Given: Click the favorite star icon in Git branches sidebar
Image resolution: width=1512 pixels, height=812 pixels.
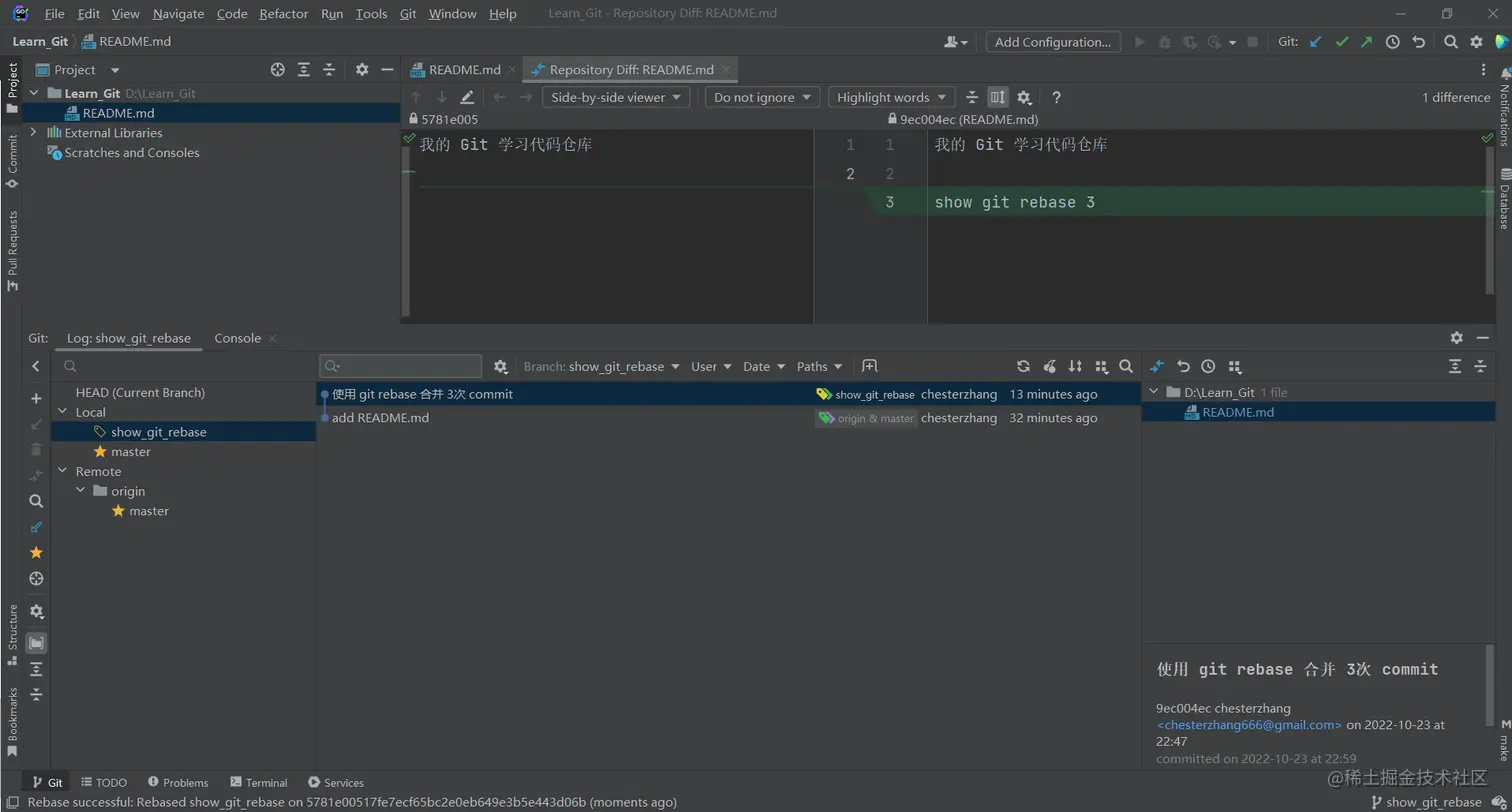Looking at the screenshot, I should 36,552.
